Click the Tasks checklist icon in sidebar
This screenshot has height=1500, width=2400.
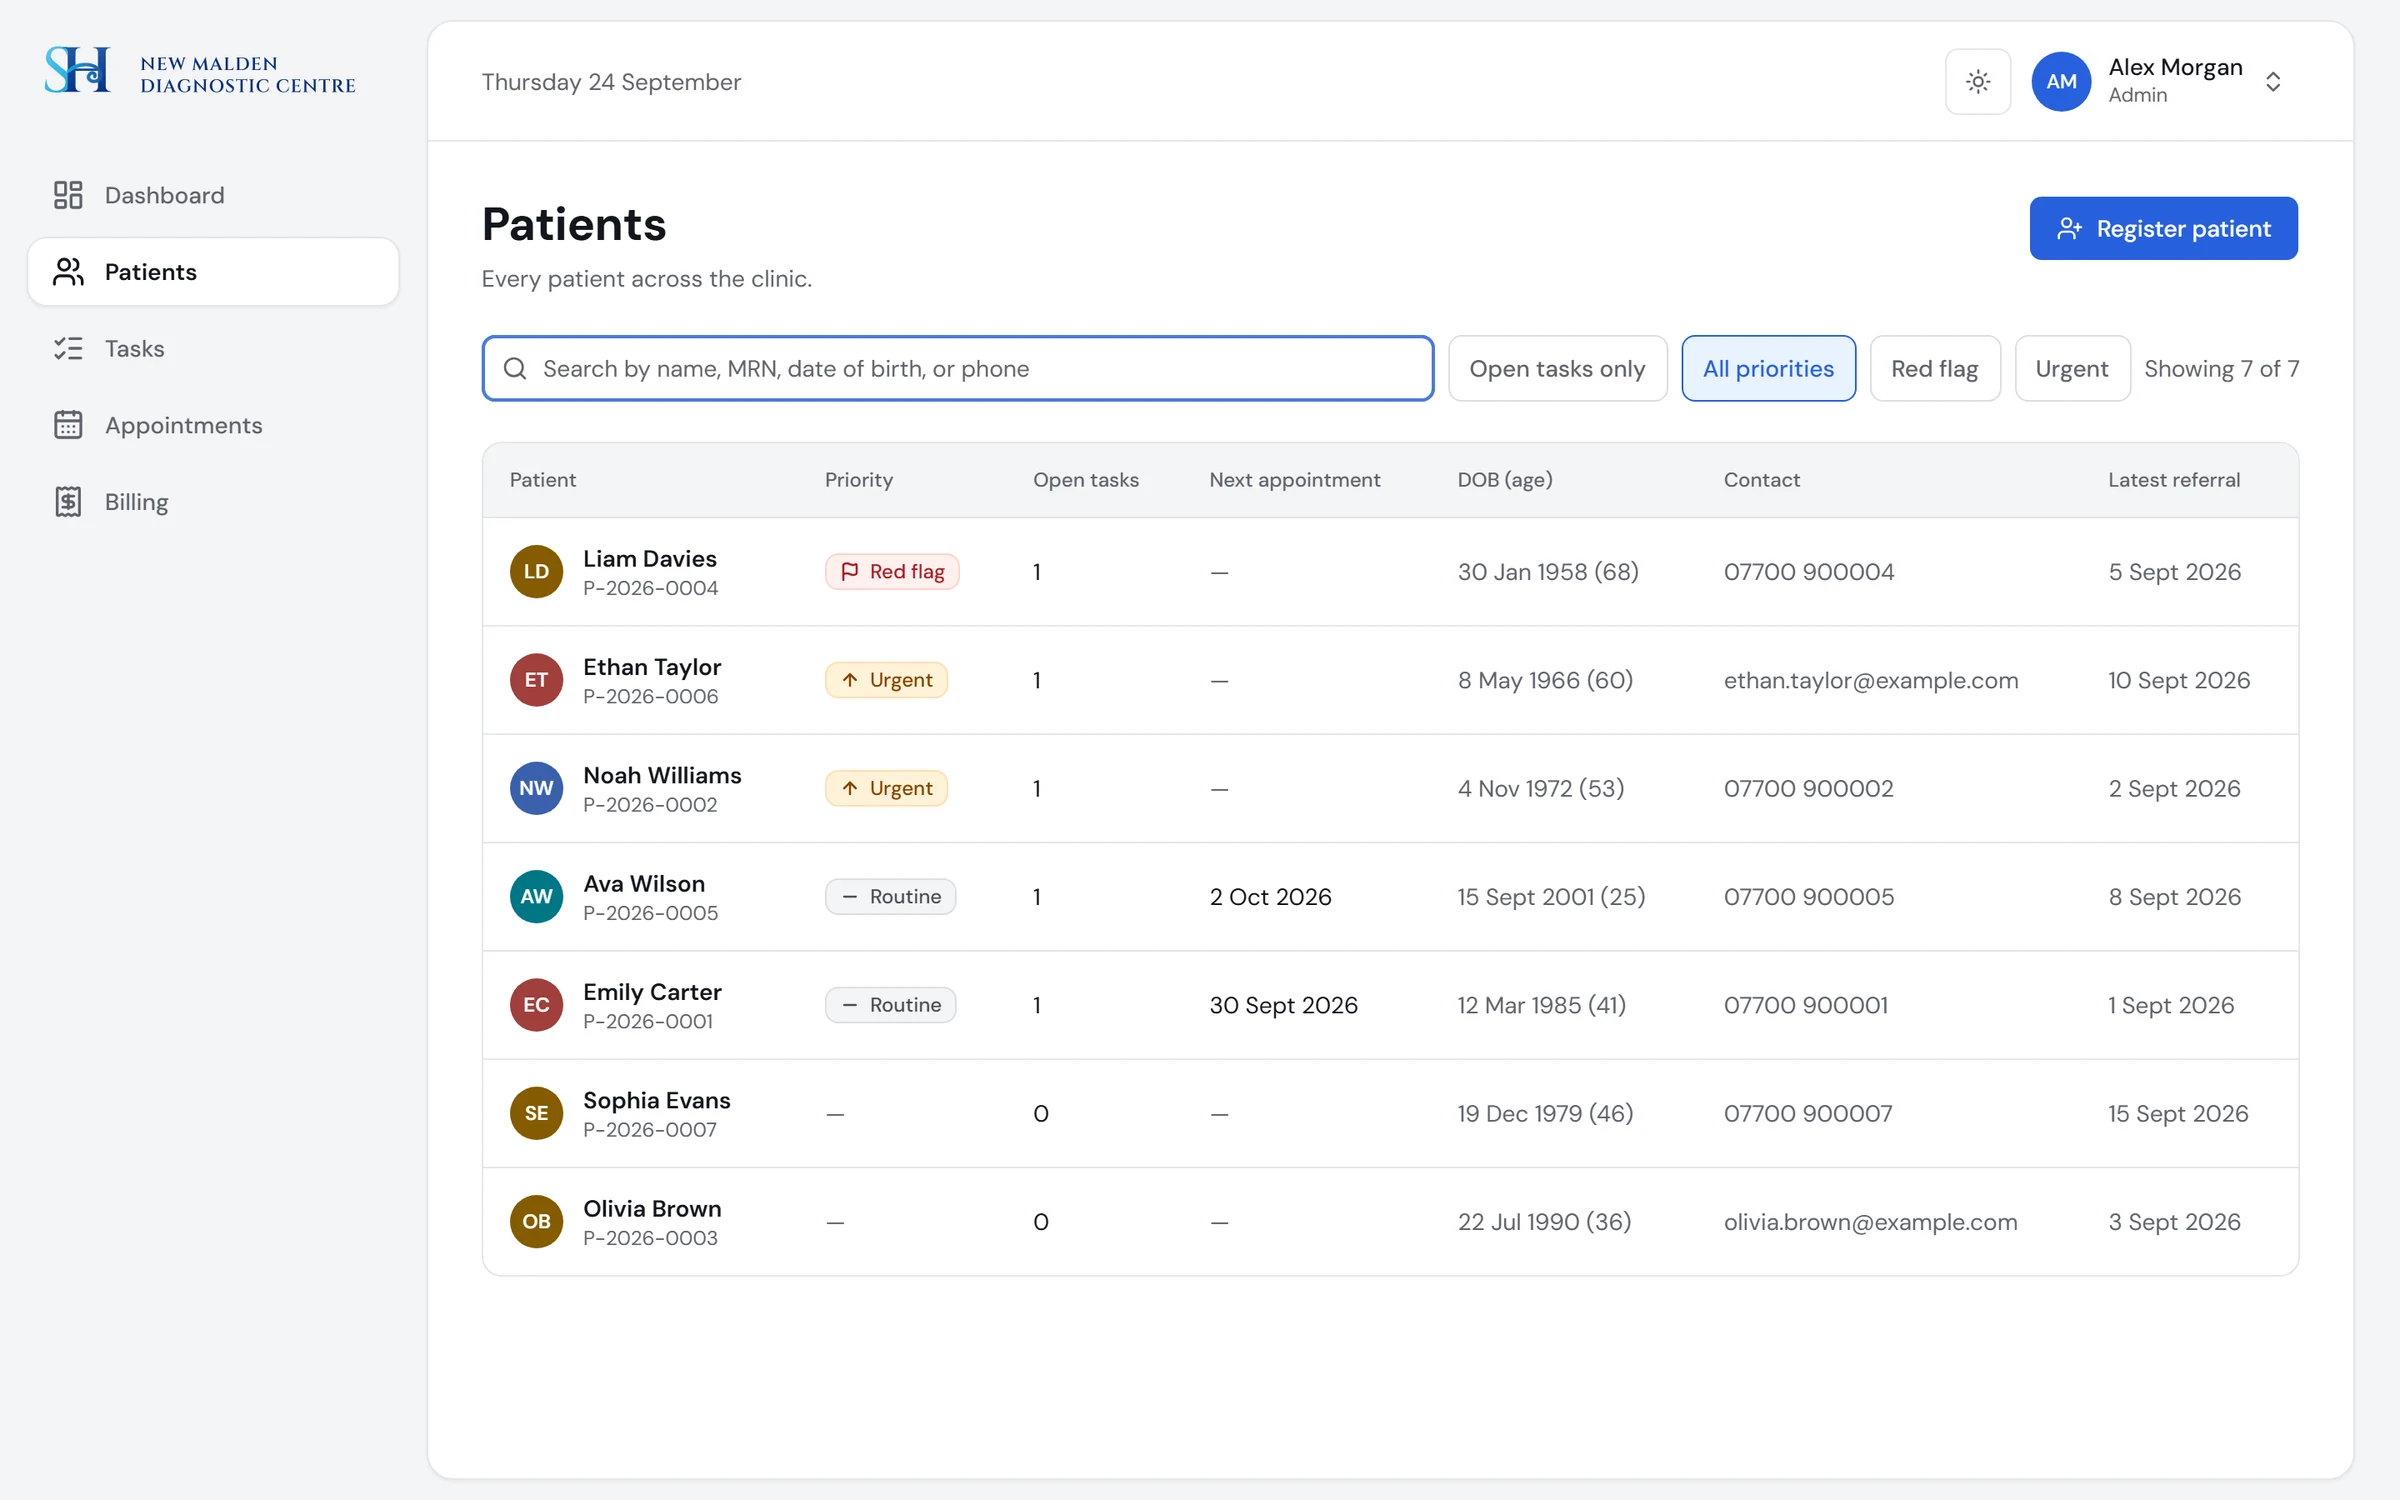[x=68, y=348]
